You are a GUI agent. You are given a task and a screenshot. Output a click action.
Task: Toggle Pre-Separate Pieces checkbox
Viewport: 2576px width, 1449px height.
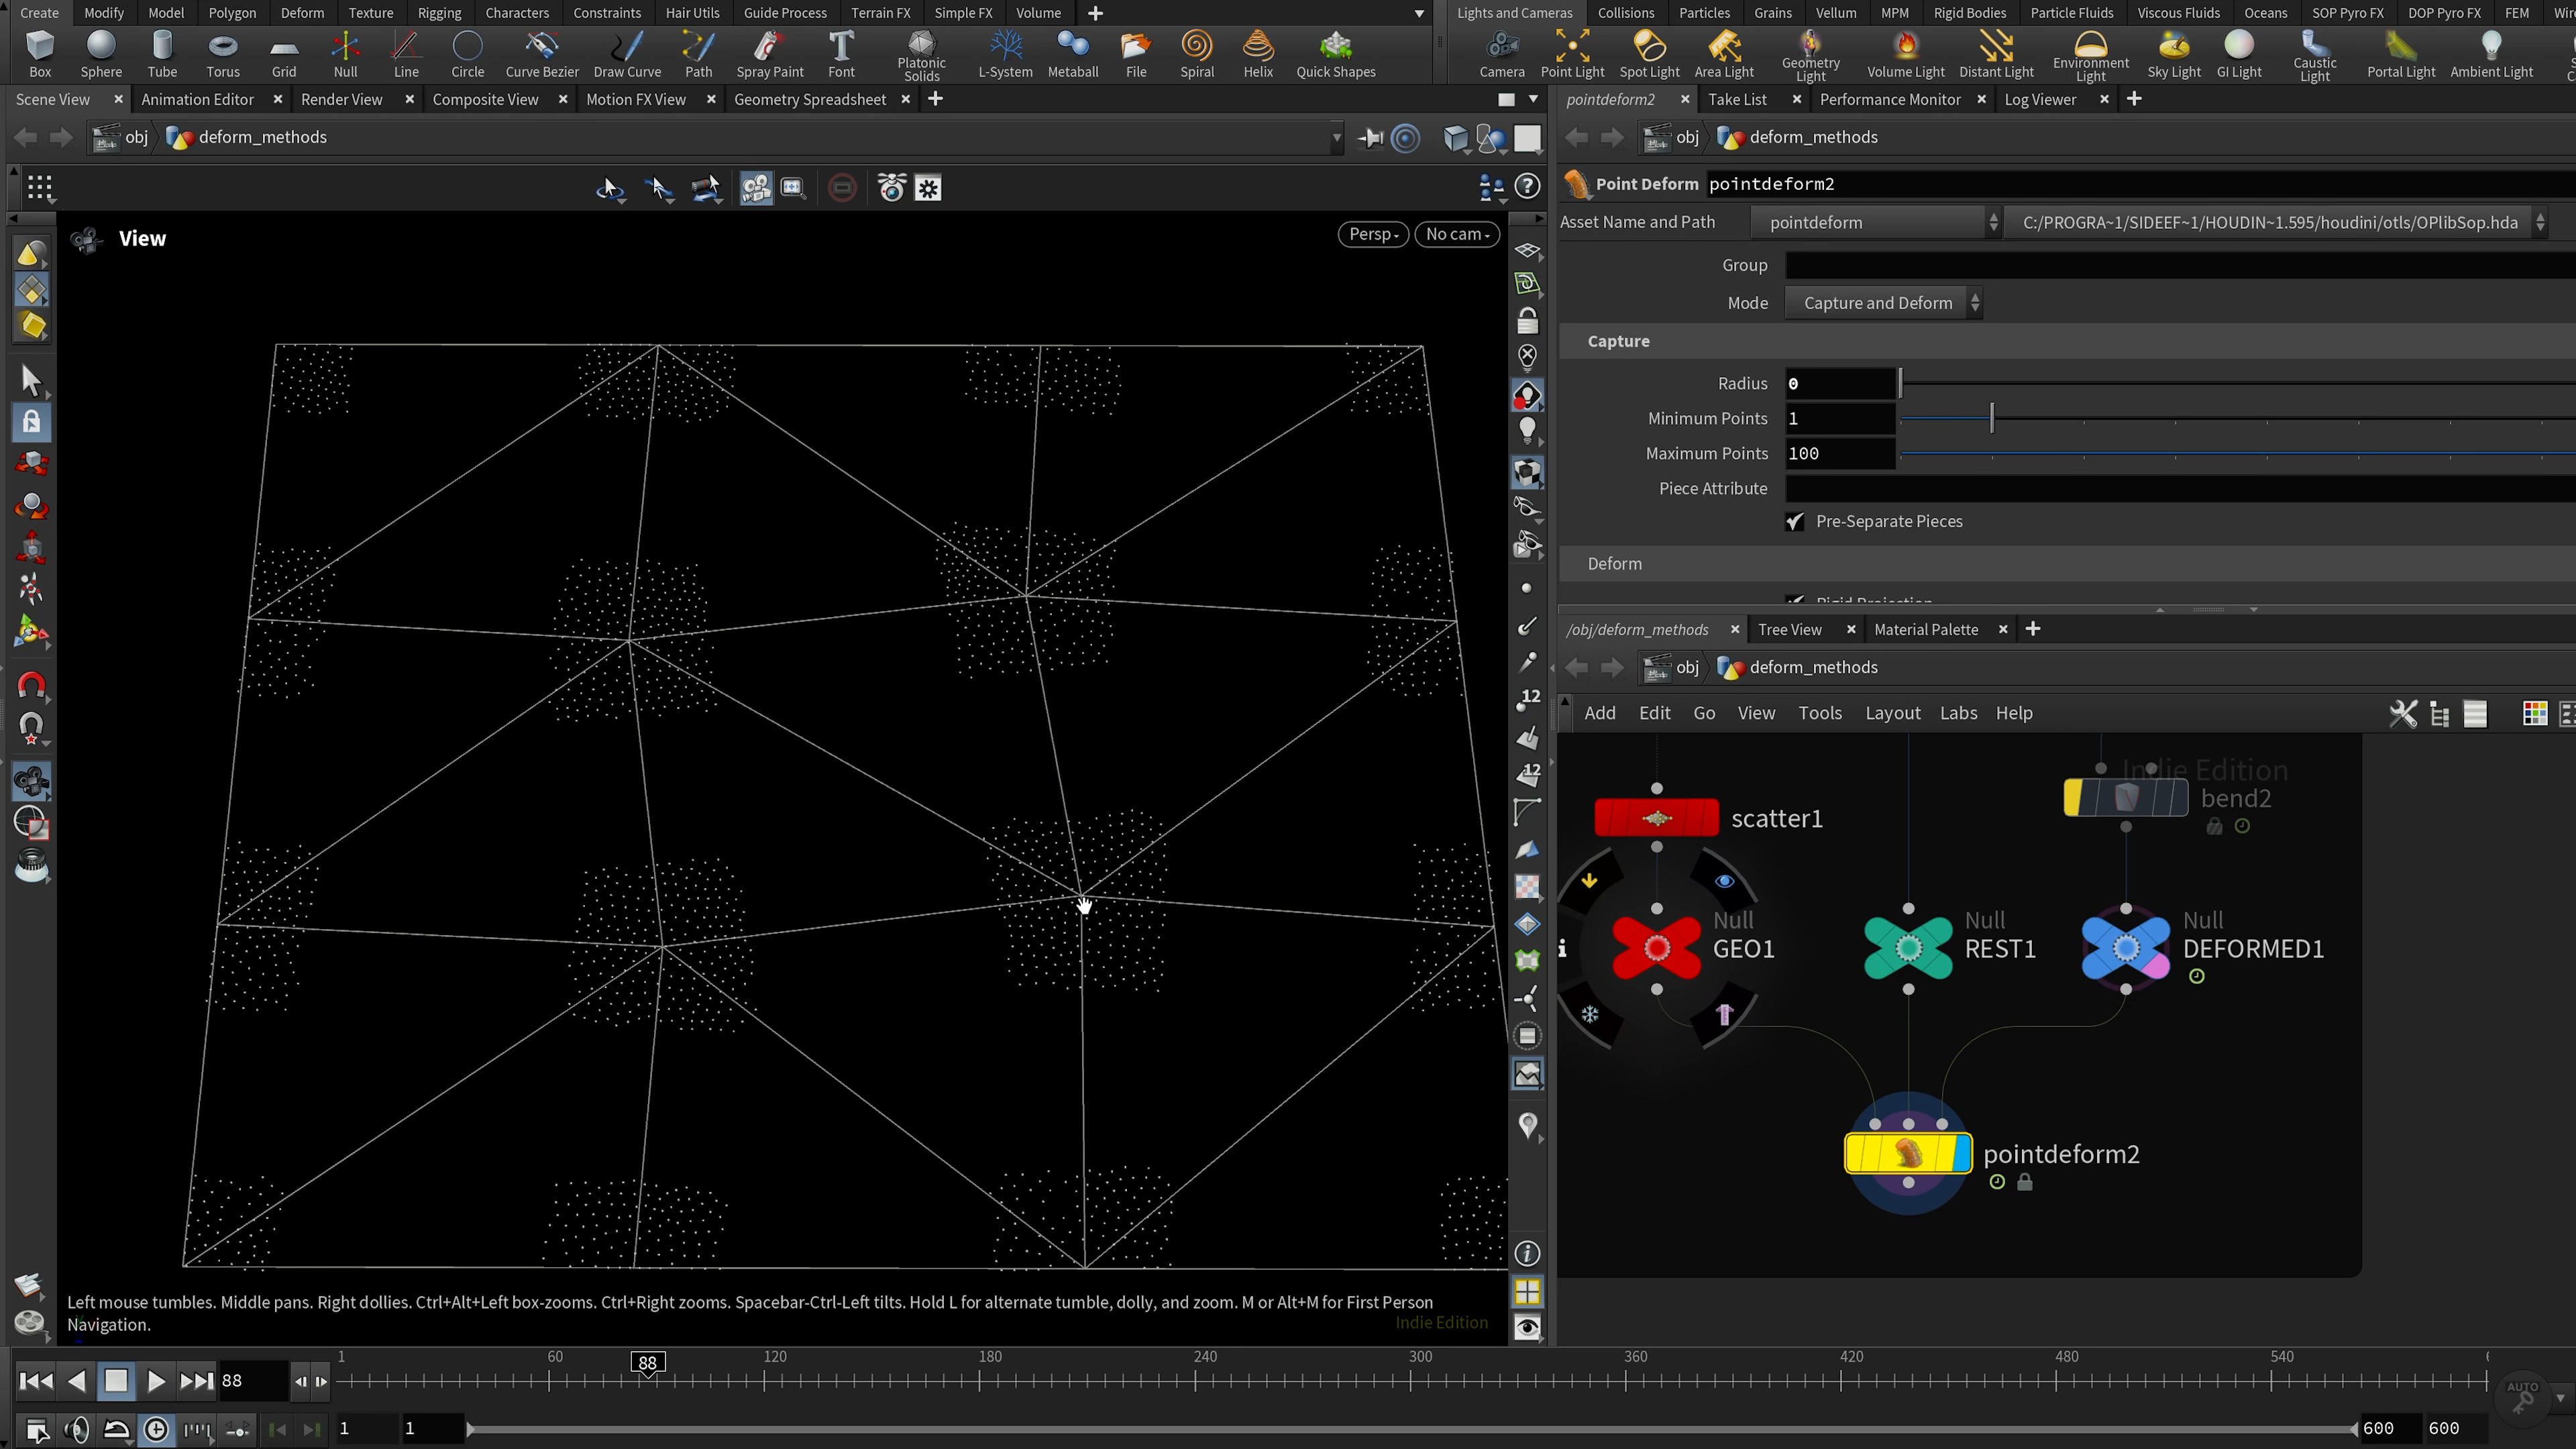tap(1795, 522)
